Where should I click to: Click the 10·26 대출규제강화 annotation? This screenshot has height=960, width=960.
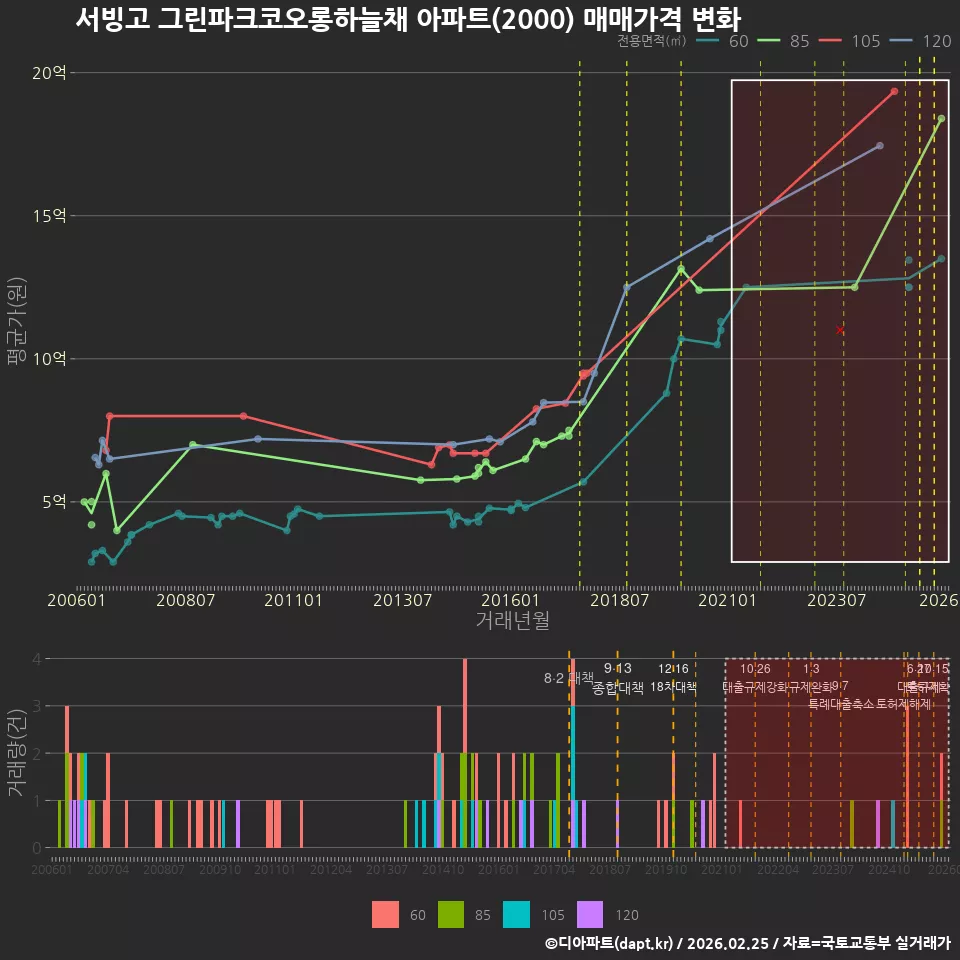coord(756,678)
